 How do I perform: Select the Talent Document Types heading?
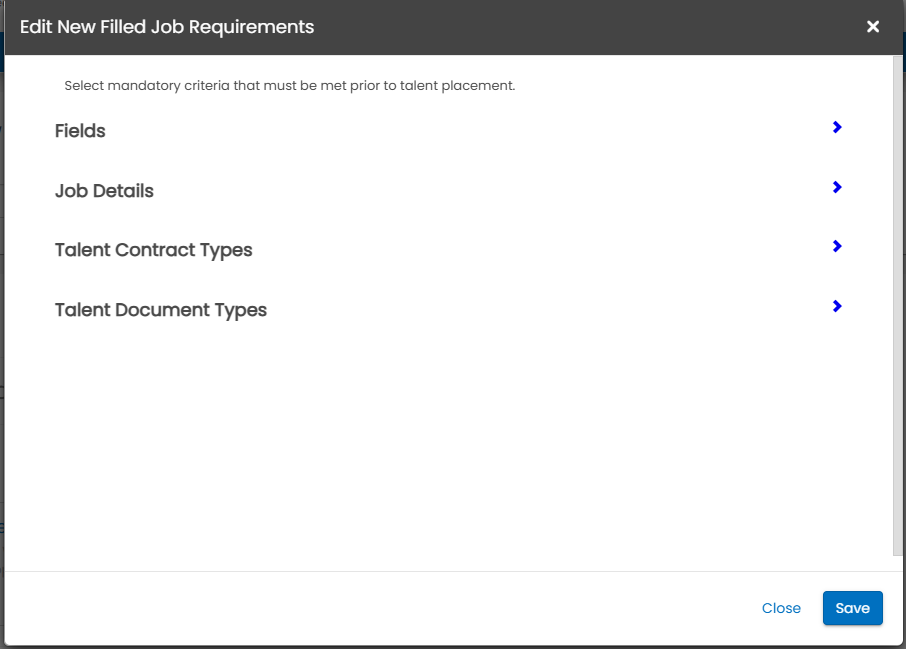160,310
